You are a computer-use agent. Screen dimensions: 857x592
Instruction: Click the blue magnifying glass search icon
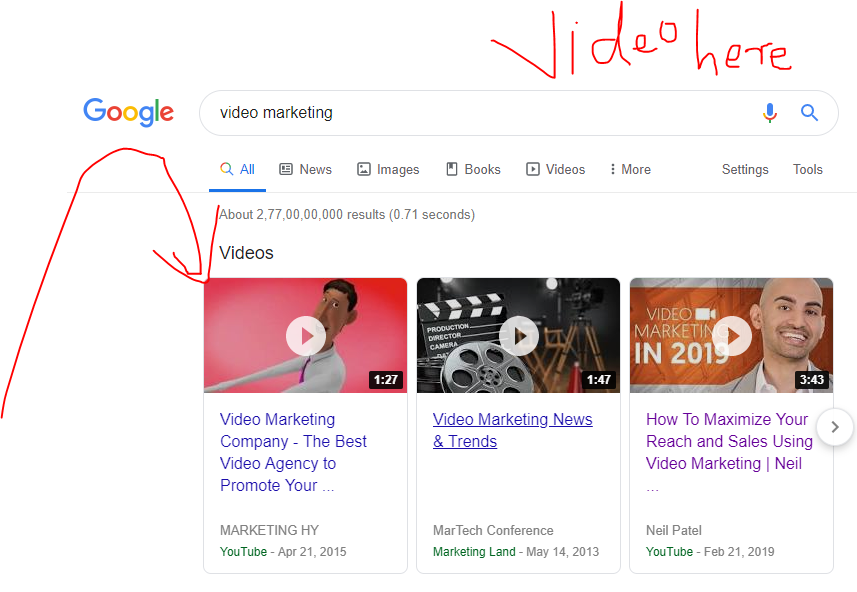(809, 113)
